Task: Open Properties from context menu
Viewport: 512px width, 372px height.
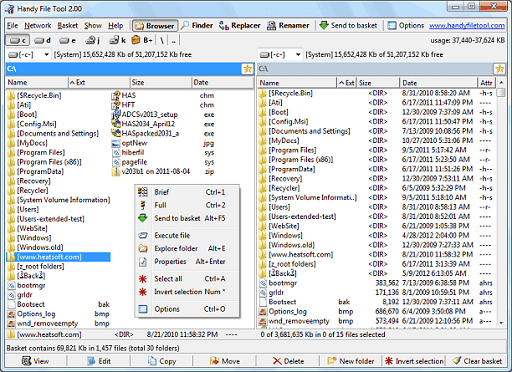Action: [187, 262]
